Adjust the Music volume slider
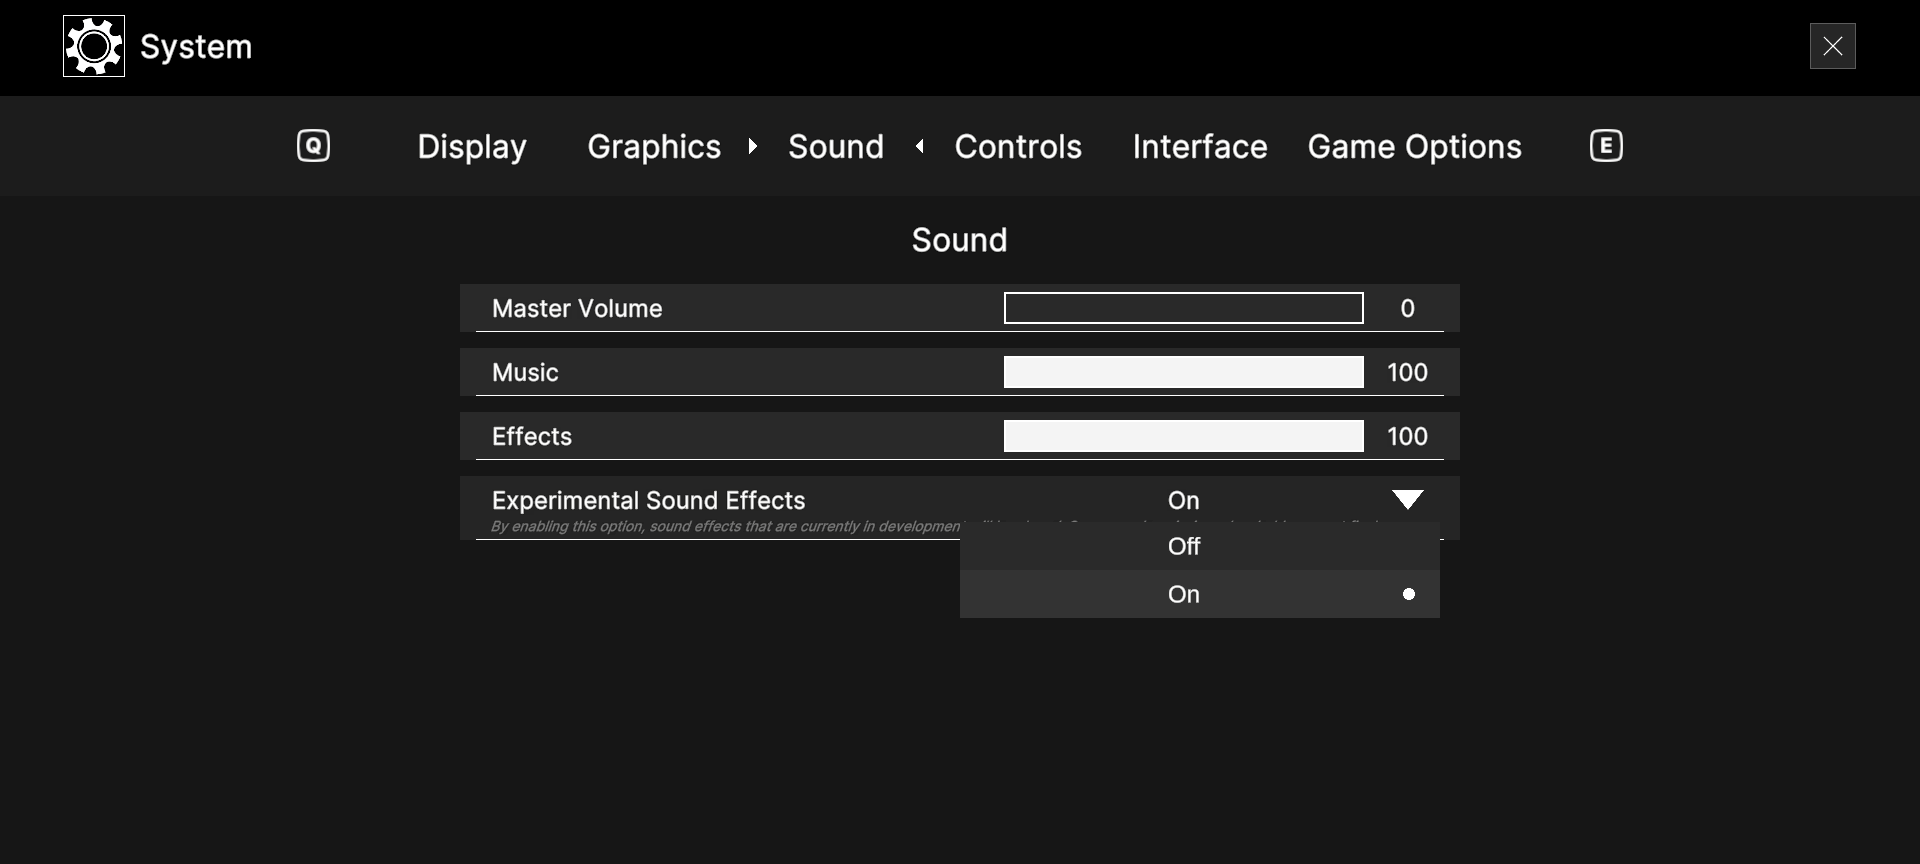1920x864 pixels. tap(1184, 372)
